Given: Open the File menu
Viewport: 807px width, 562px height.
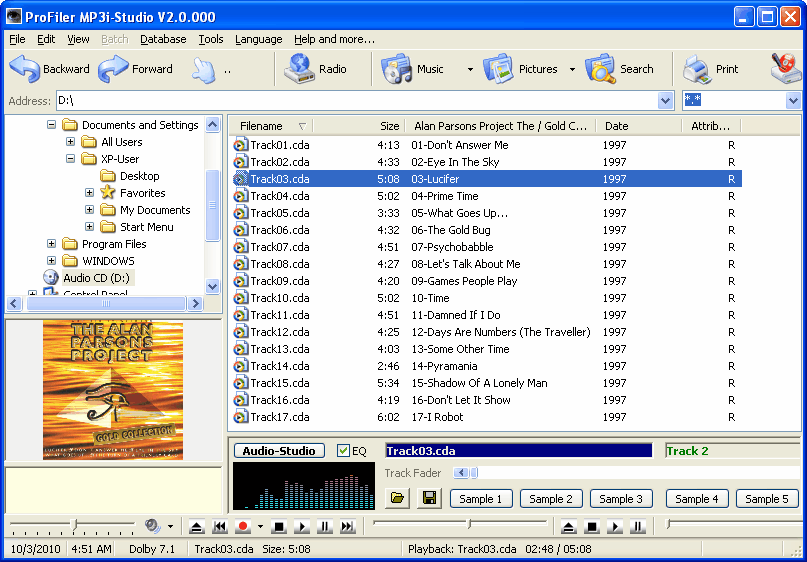Looking at the screenshot, I should pos(17,39).
